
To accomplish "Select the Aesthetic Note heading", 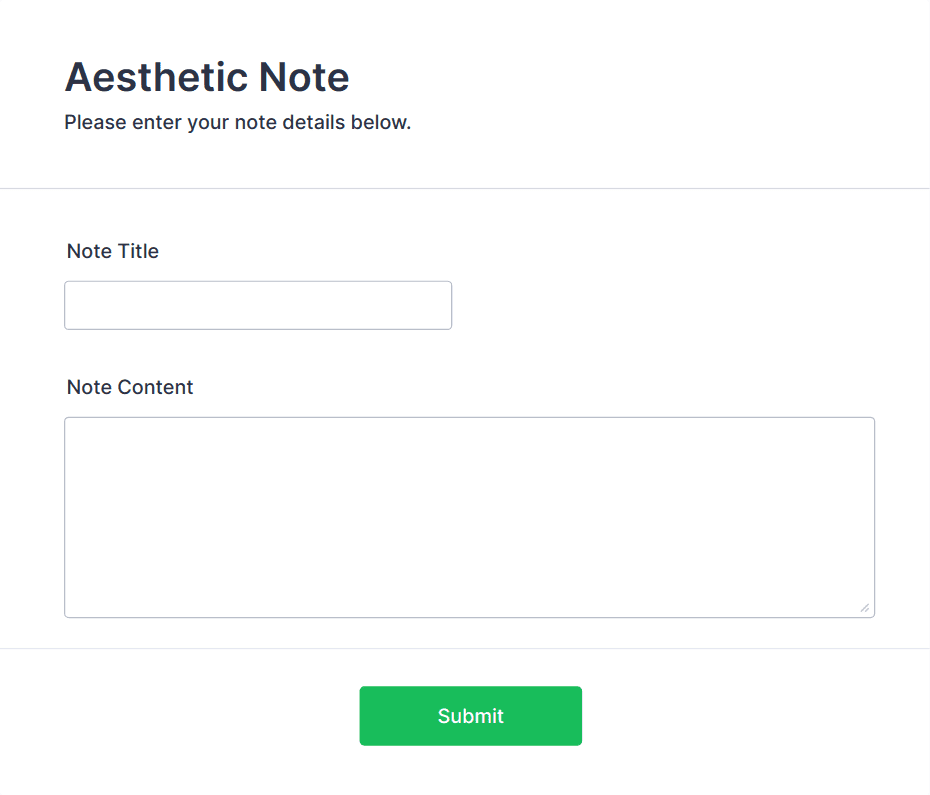I will (207, 77).
